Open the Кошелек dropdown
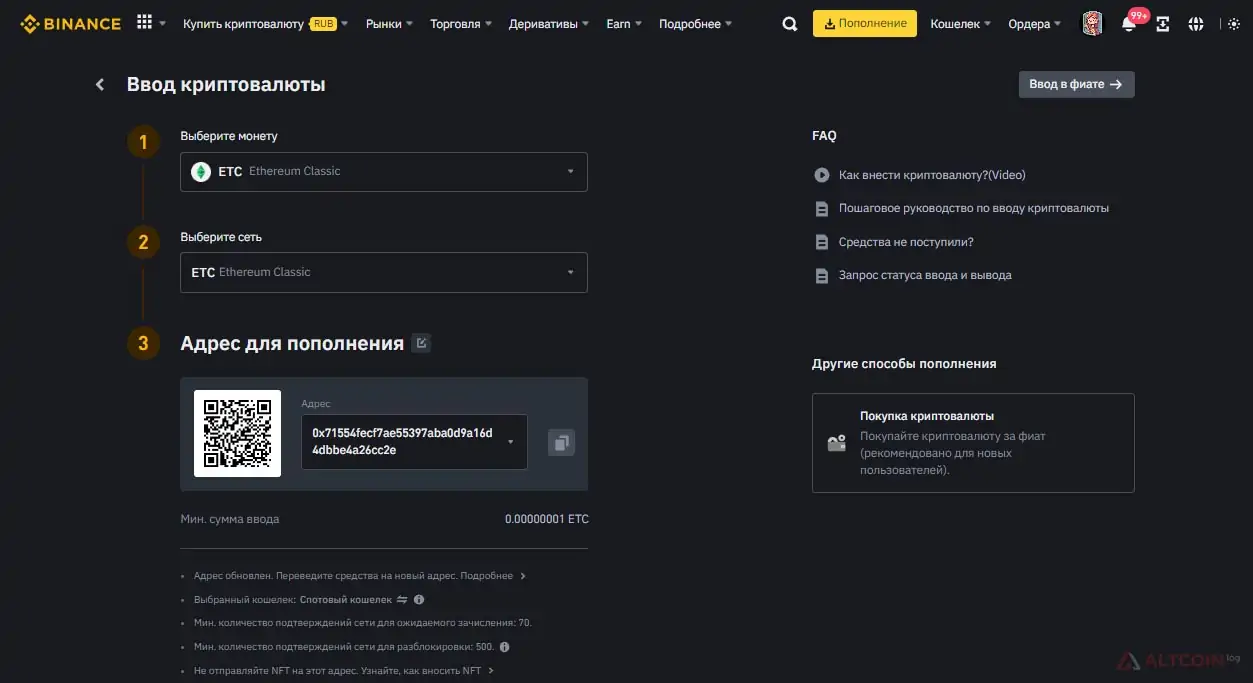 coord(961,24)
